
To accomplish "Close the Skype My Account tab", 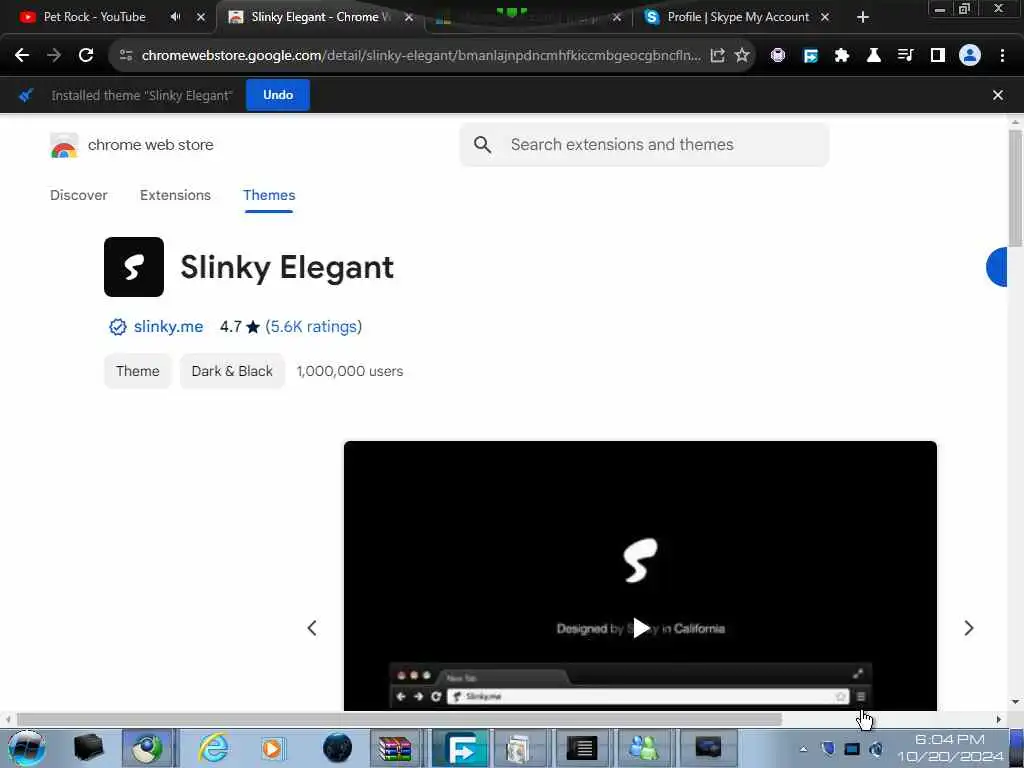I will coord(825,17).
